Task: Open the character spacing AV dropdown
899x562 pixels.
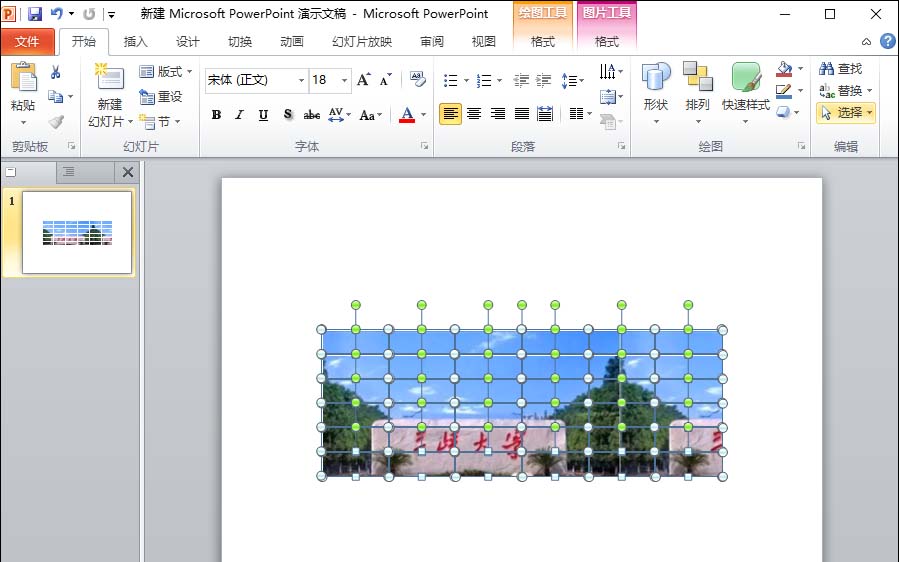Action: click(x=349, y=115)
